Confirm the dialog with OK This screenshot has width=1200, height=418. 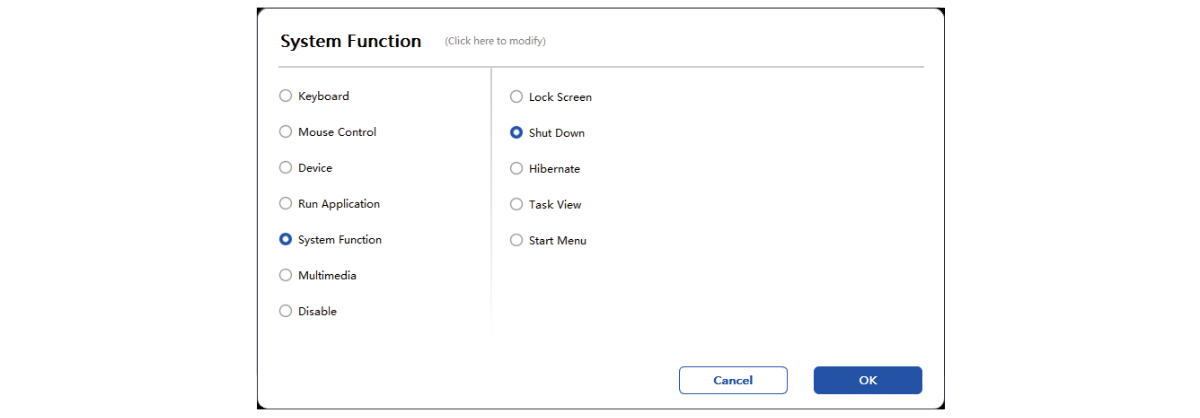[x=868, y=380]
